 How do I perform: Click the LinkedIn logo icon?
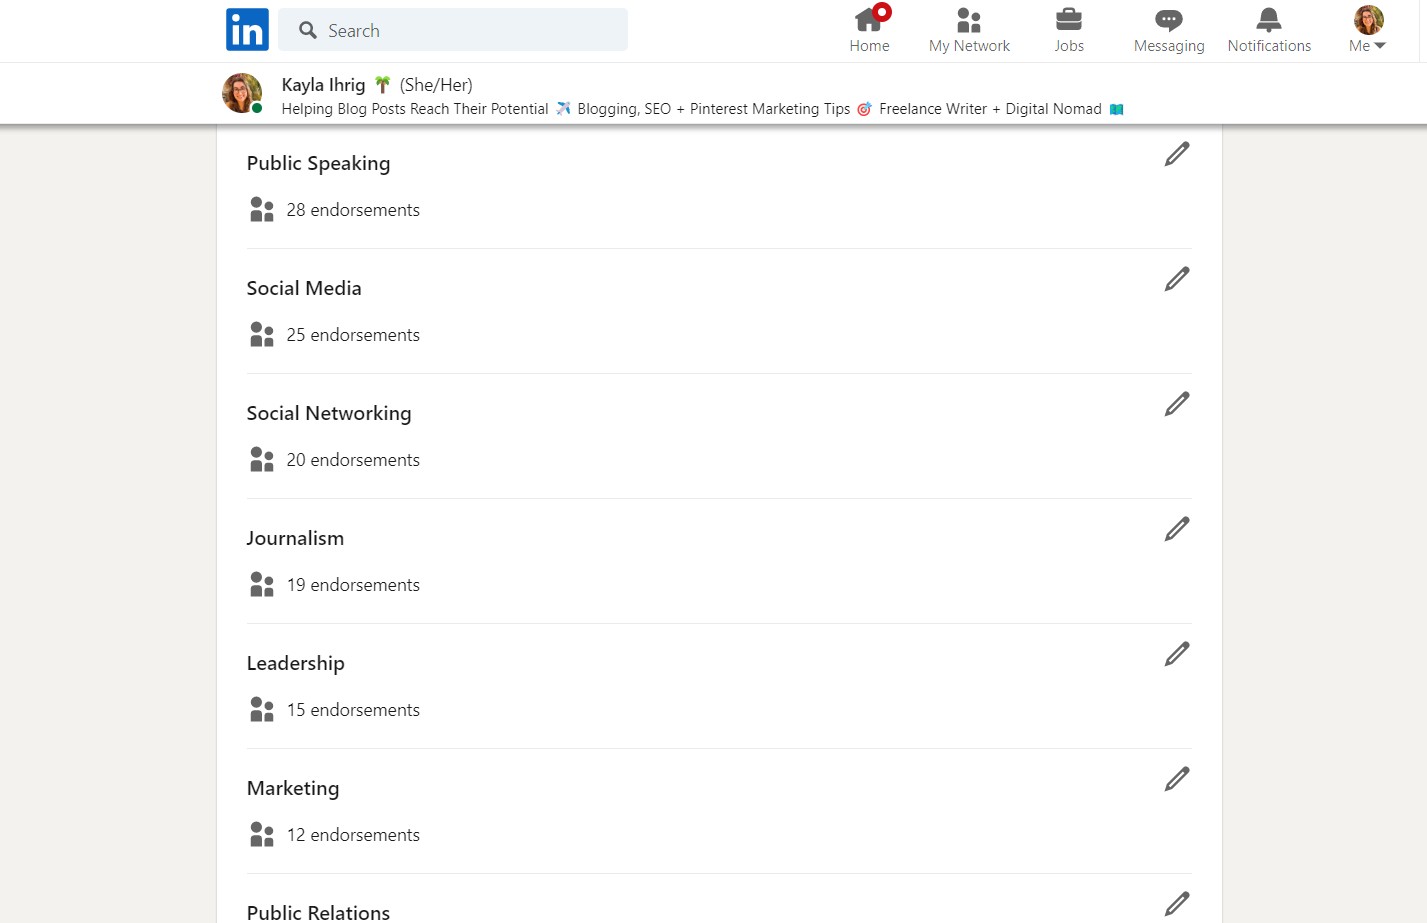(x=247, y=30)
